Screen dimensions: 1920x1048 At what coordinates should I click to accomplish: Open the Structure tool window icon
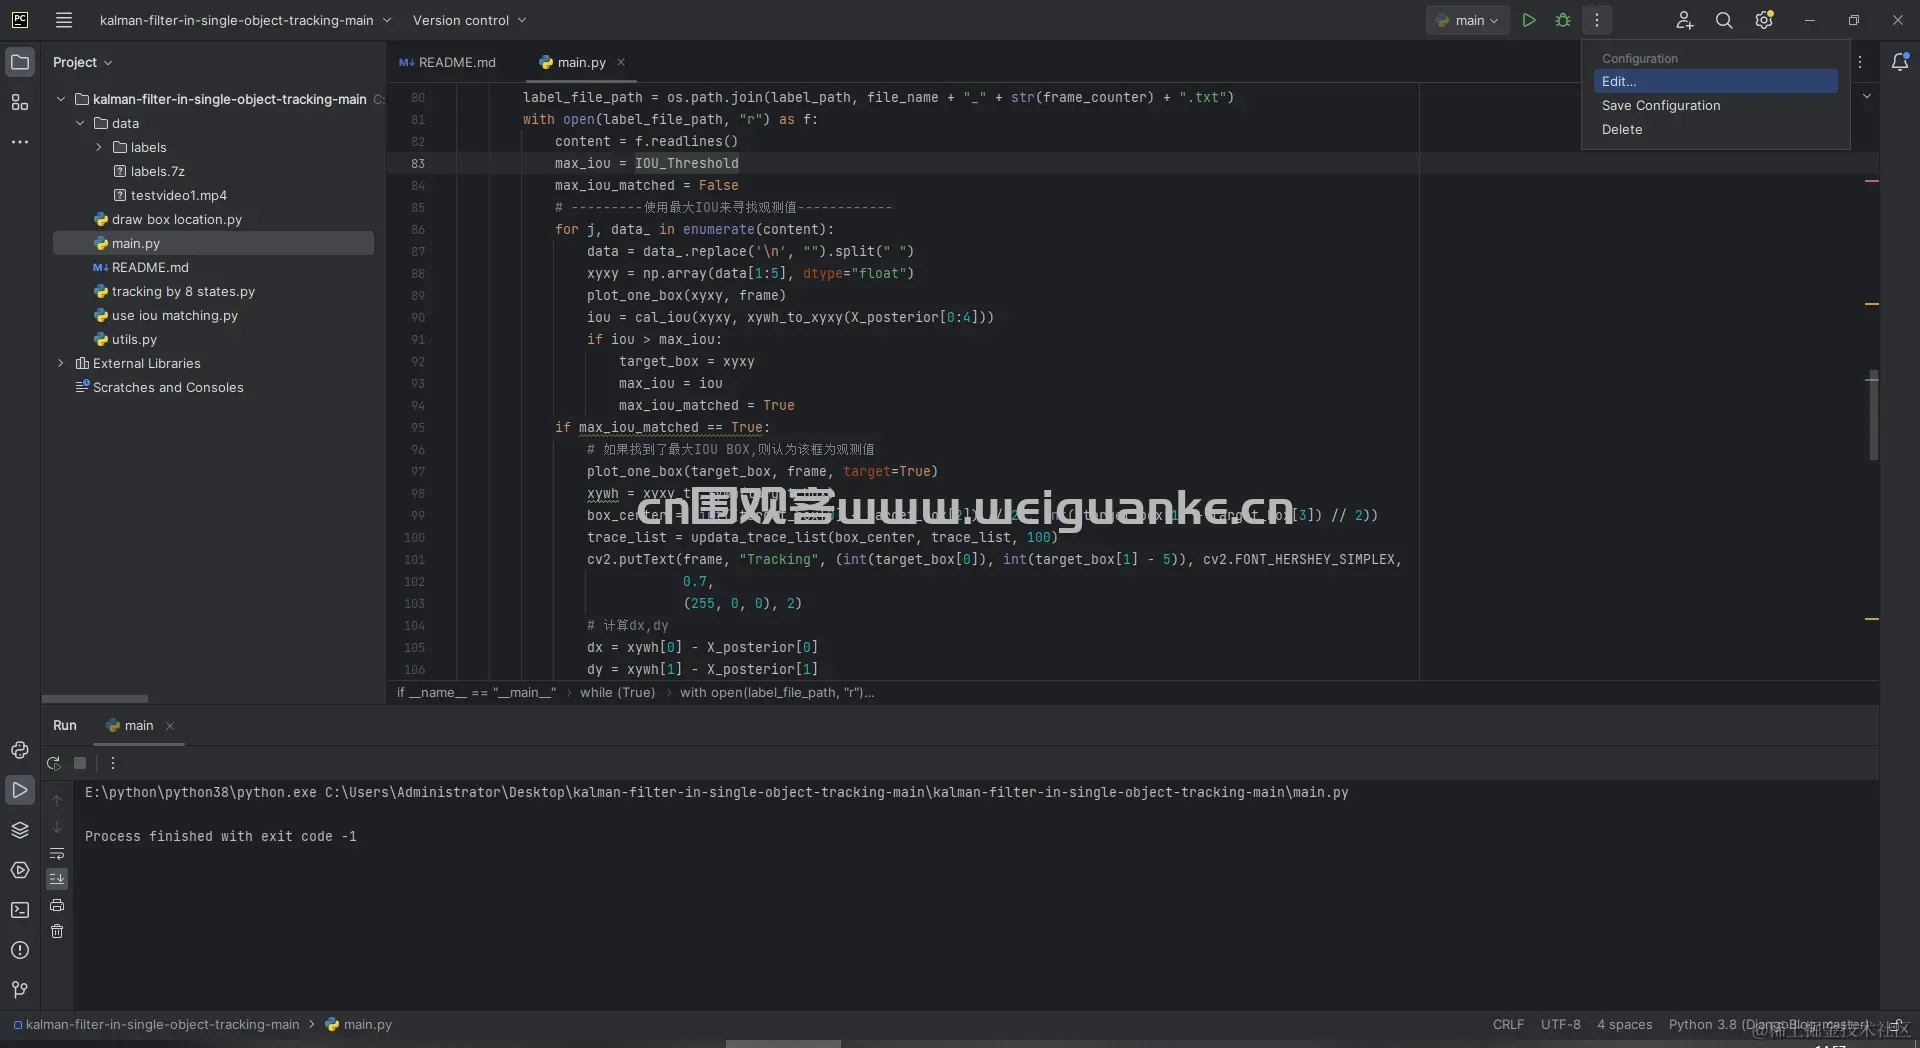(x=20, y=102)
